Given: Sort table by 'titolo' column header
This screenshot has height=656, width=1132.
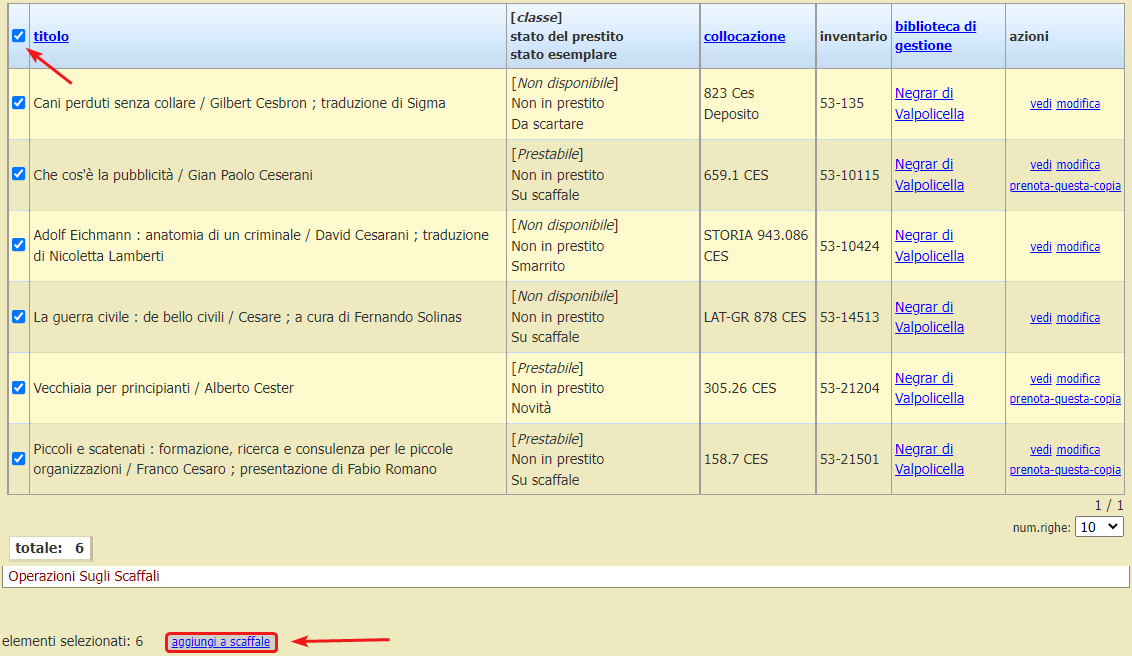Looking at the screenshot, I should 51,36.
